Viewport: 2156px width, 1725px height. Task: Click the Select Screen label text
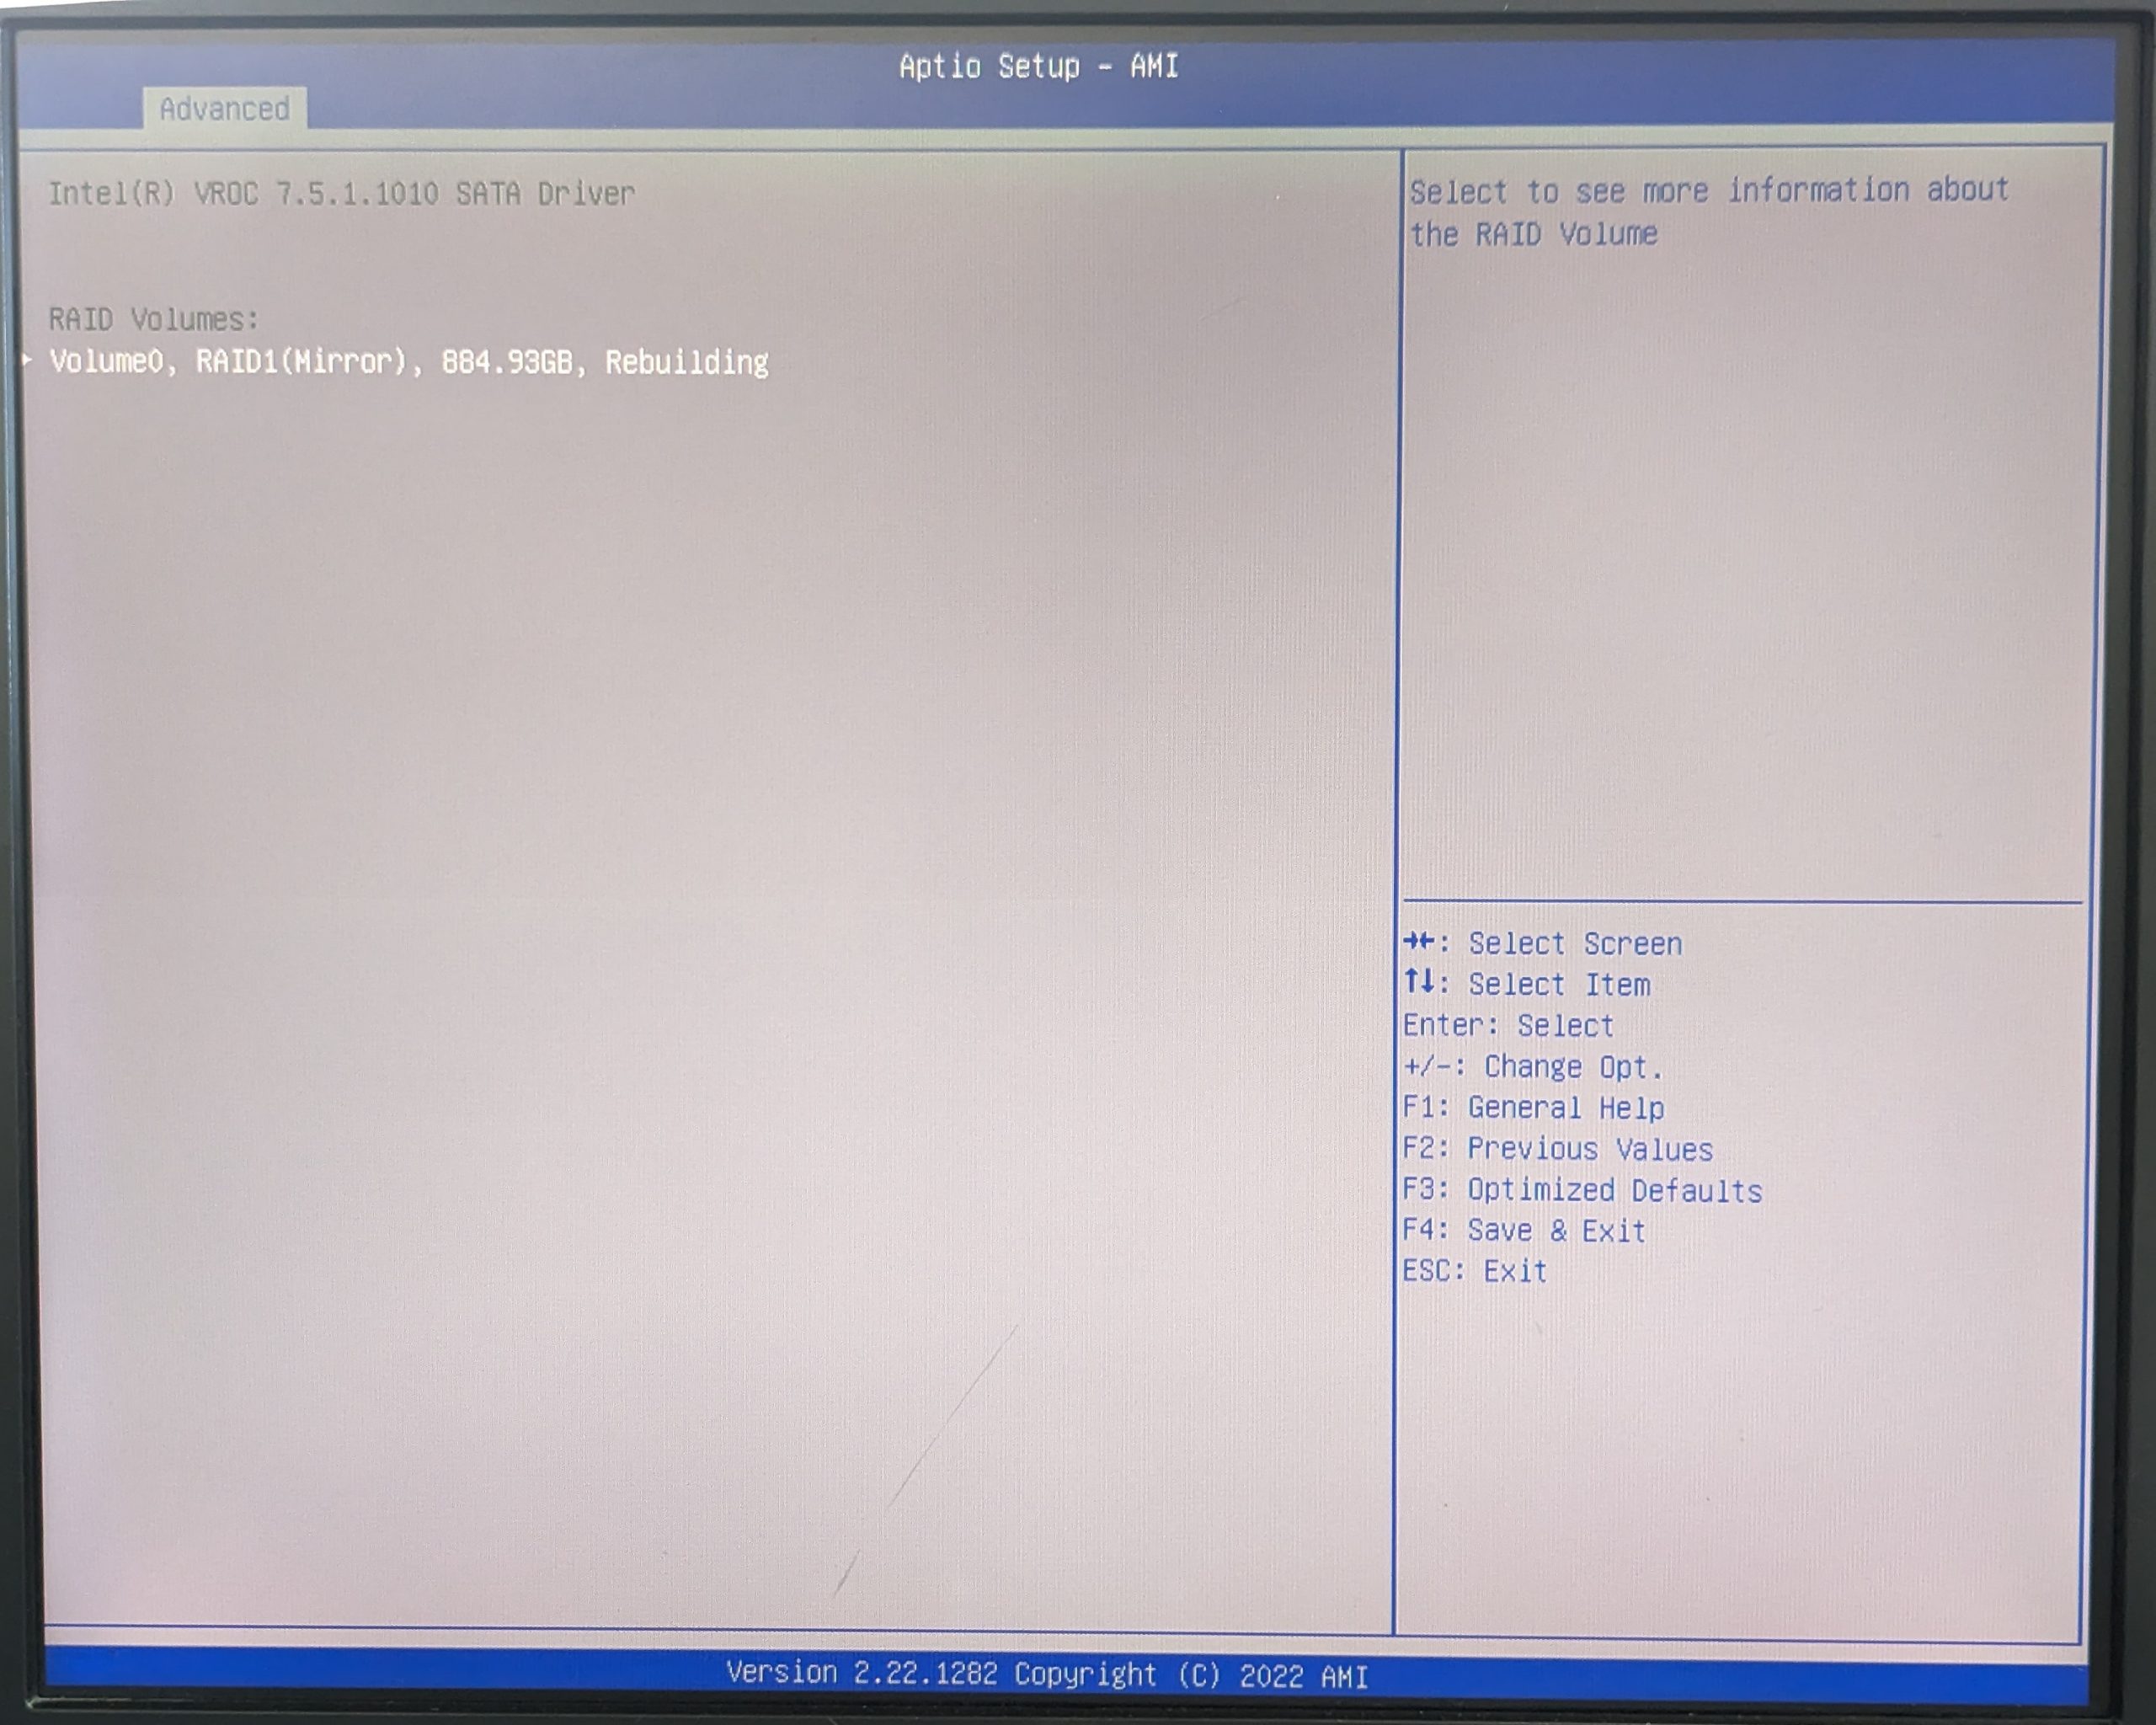pyautogui.click(x=1574, y=943)
